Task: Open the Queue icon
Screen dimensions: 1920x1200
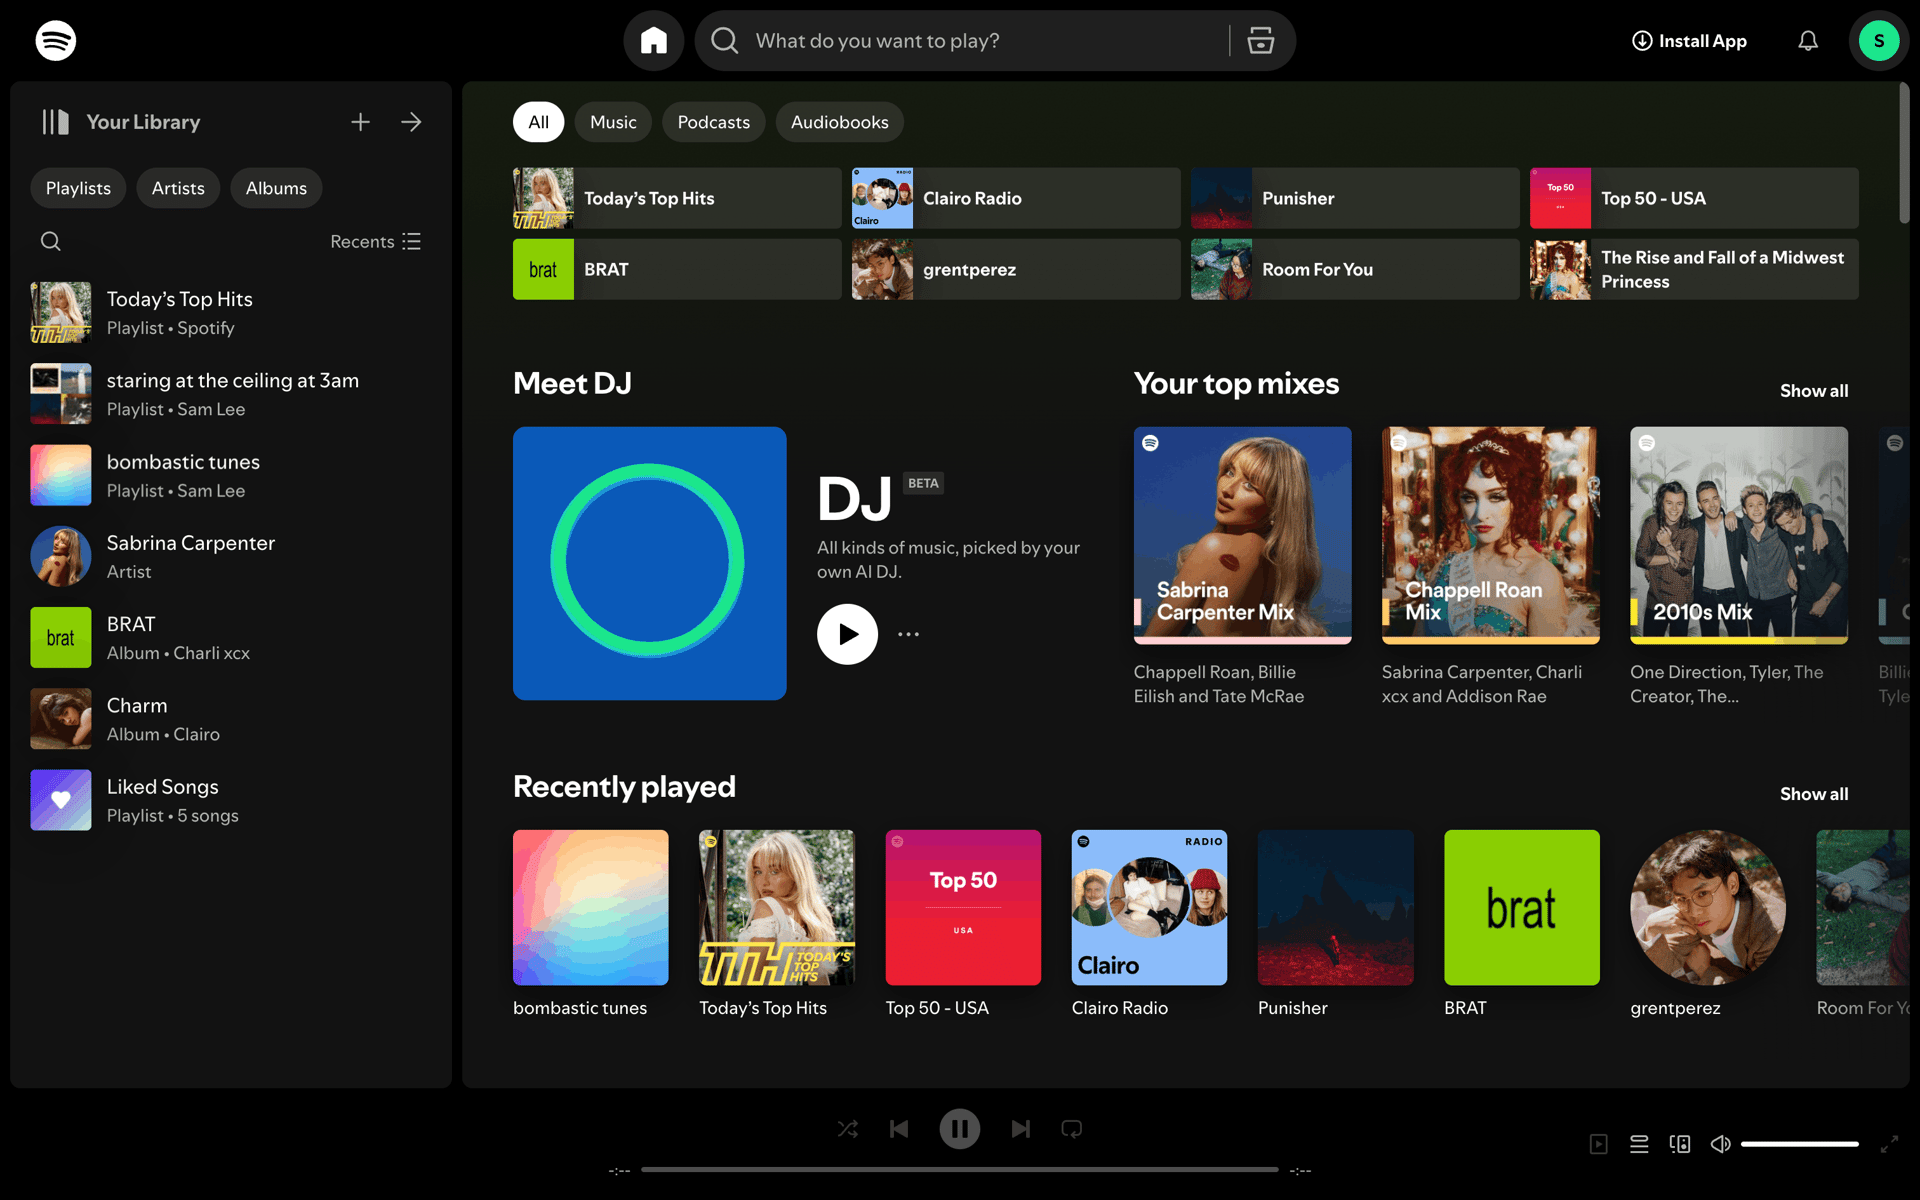Action: pyautogui.click(x=1639, y=1144)
